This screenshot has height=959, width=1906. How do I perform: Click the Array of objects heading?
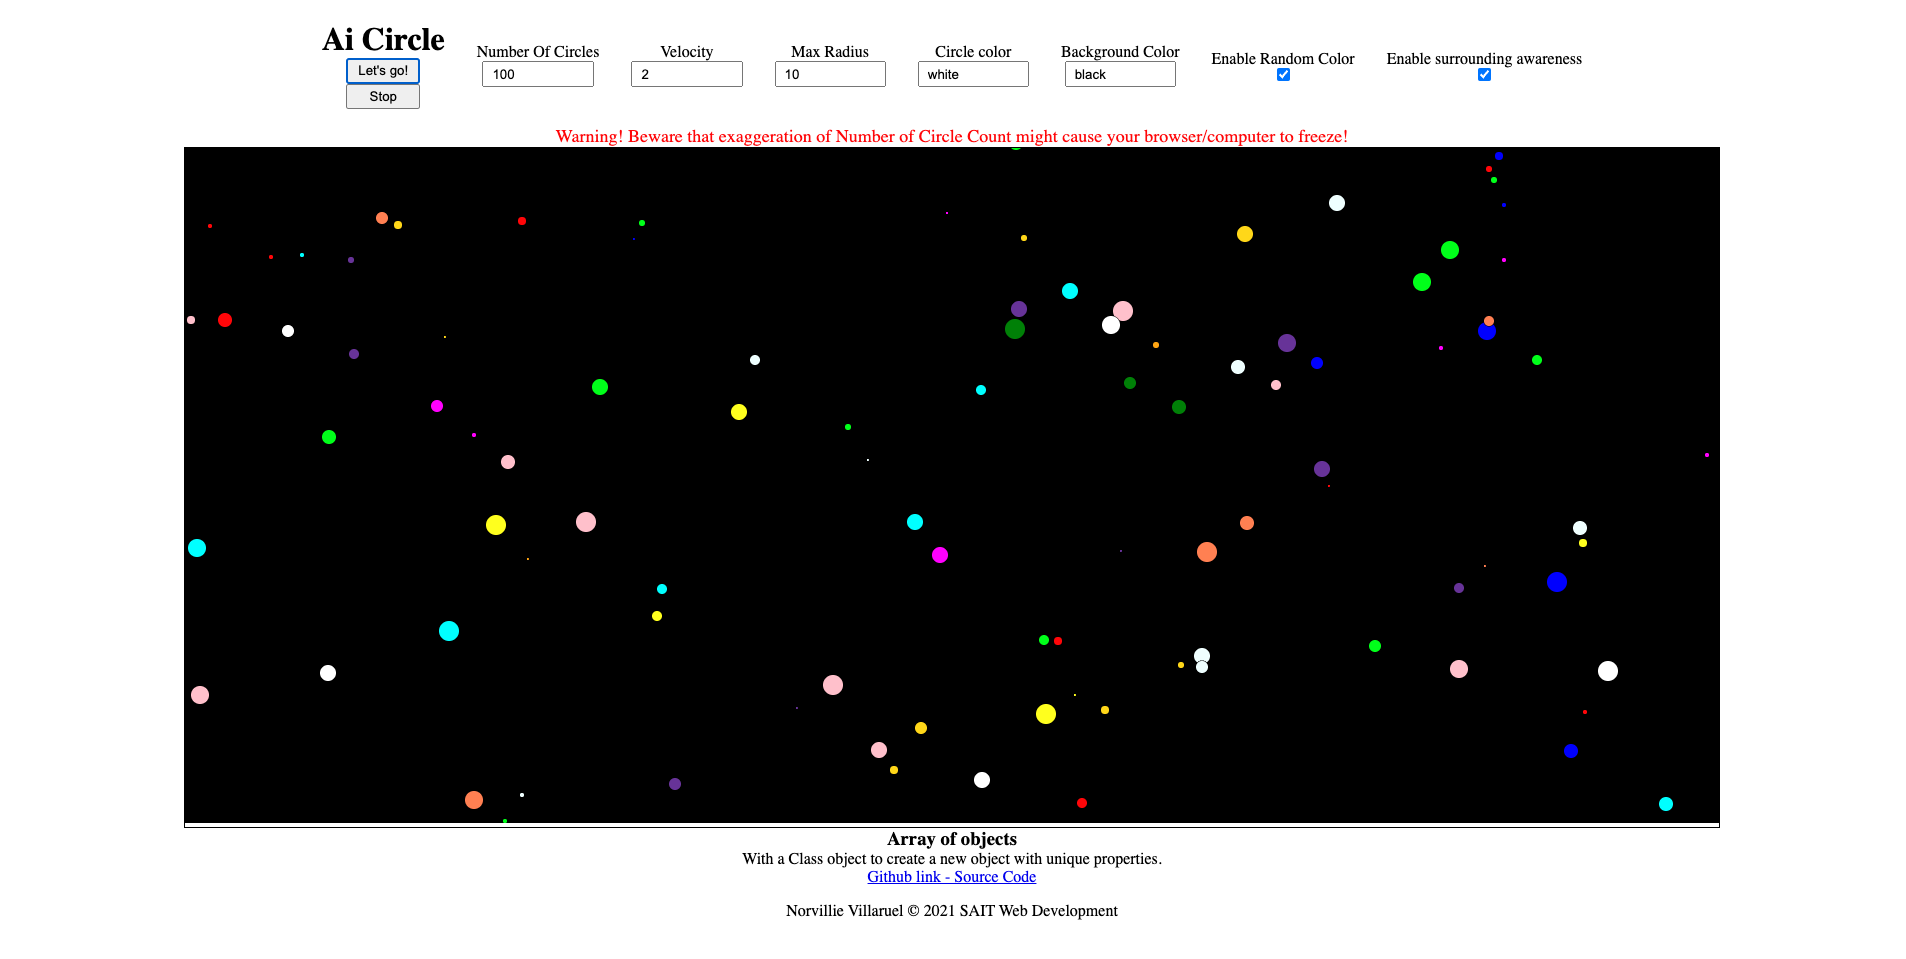[951, 839]
